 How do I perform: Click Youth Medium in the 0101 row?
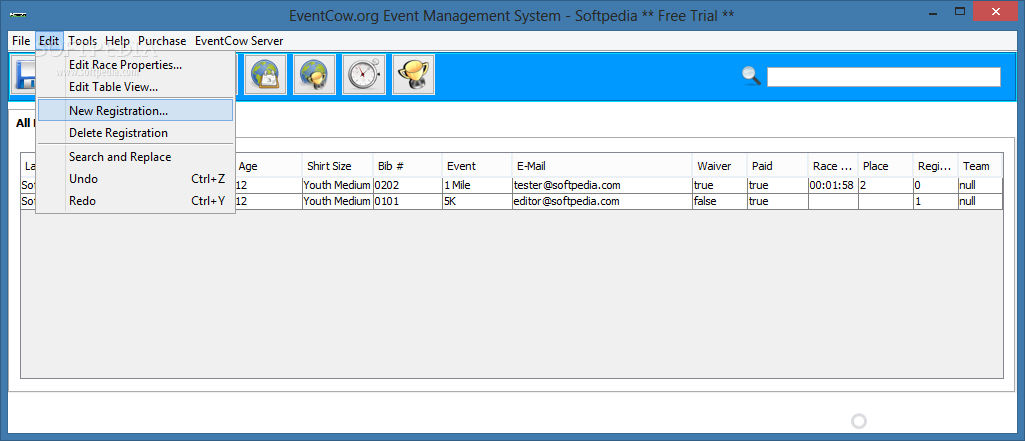[x=337, y=201]
